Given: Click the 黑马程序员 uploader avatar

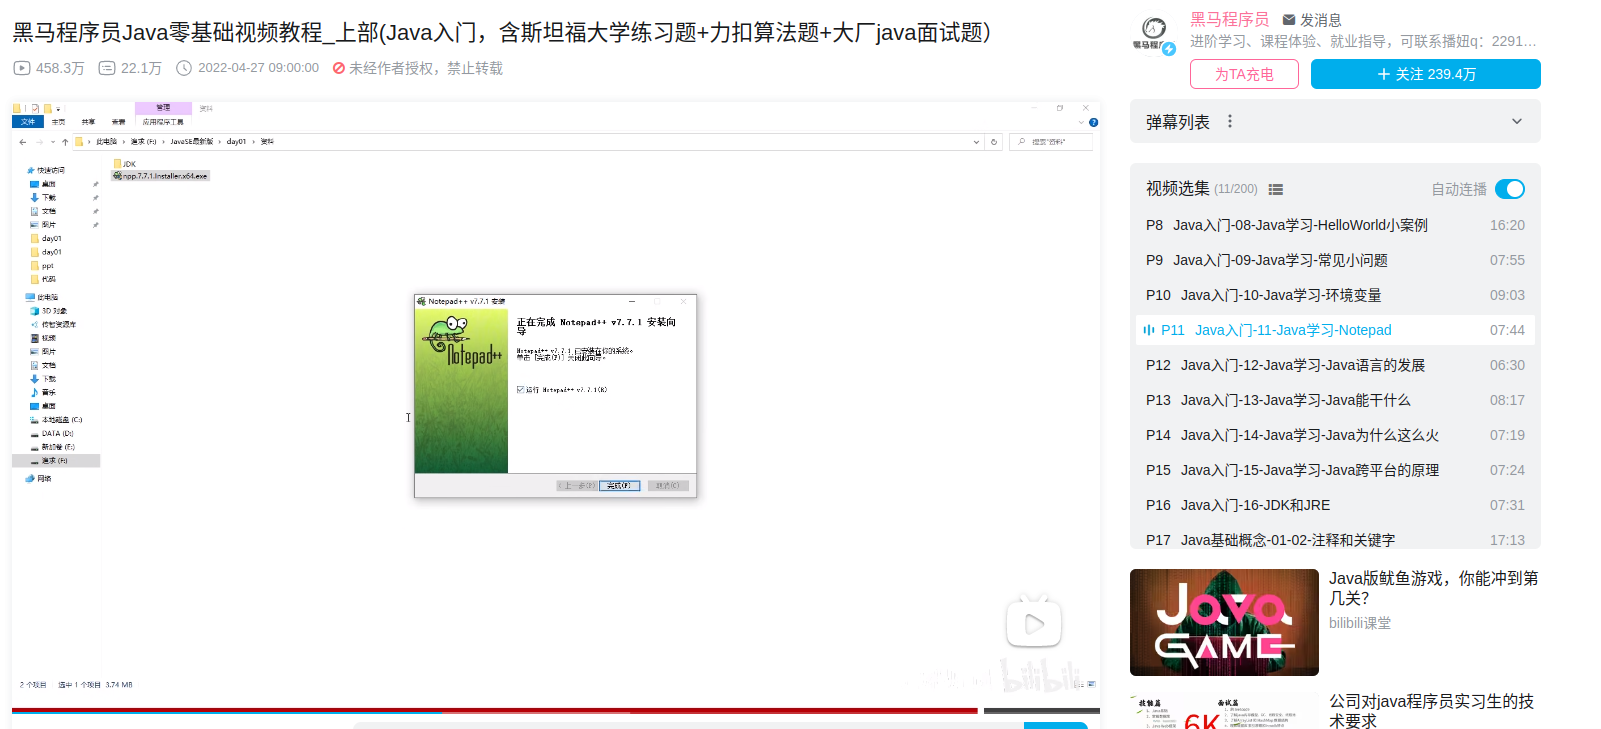Looking at the screenshot, I should point(1154,32).
